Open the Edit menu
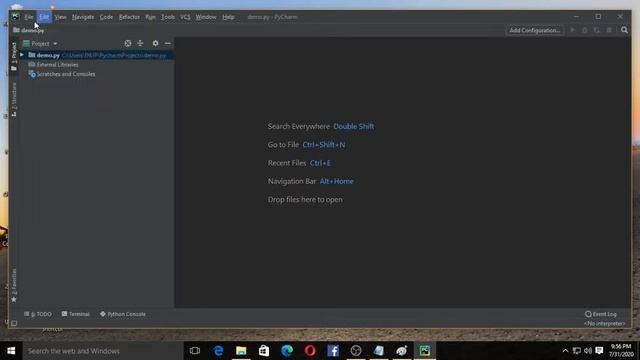The height and width of the screenshot is (360, 640). coord(44,17)
